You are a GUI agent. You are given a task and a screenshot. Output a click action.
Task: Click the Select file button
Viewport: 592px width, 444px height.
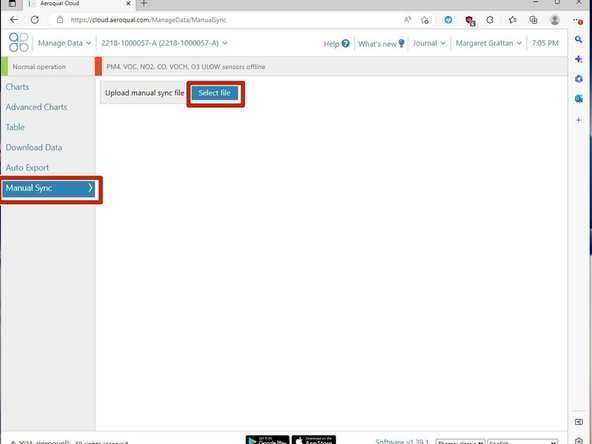[214, 93]
